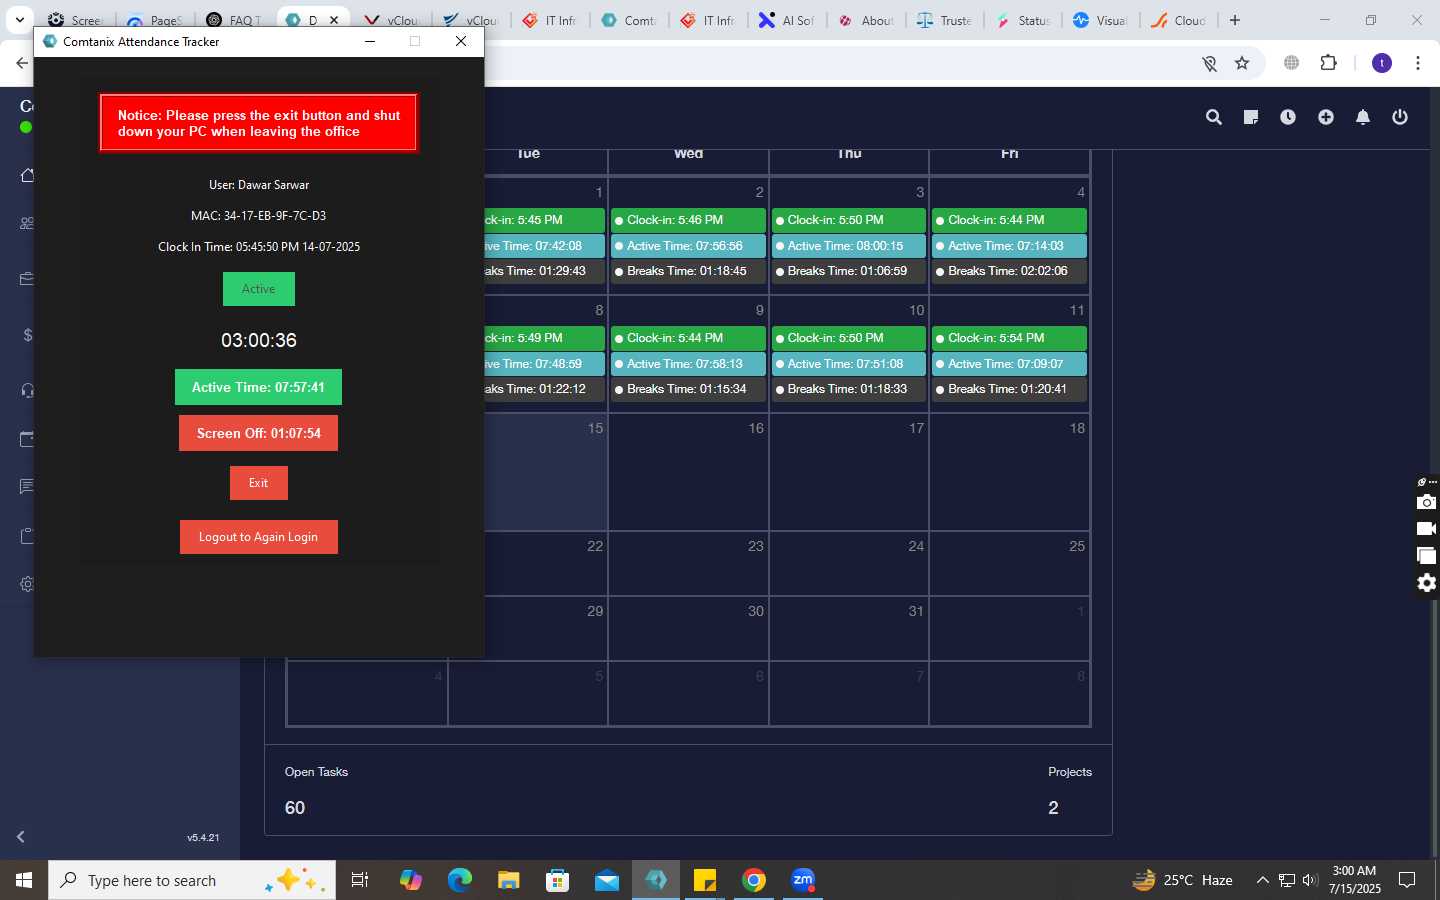The image size is (1440, 900).
Task: Go back with the browser back arrow
Action: (21, 63)
